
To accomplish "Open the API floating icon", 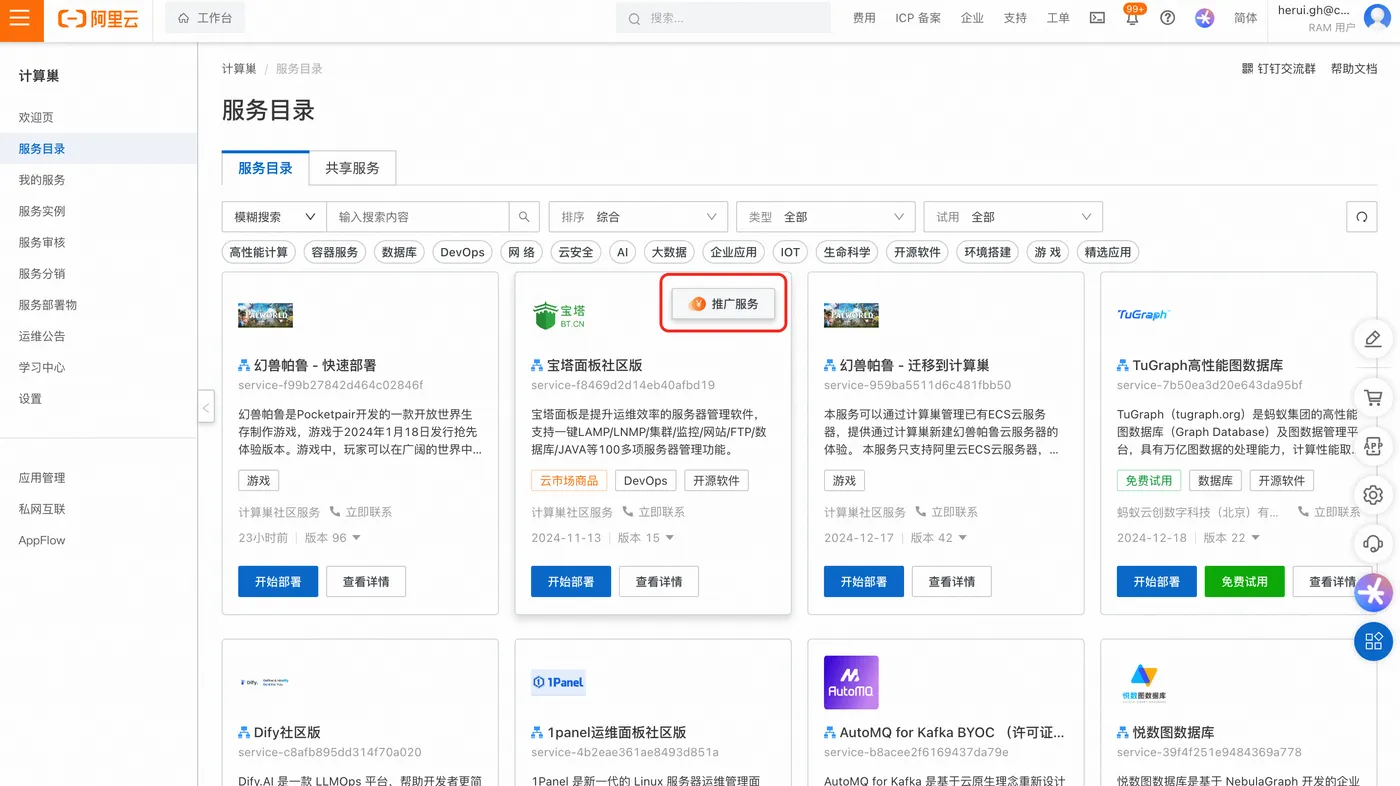I will click(x=1373, y=445).
